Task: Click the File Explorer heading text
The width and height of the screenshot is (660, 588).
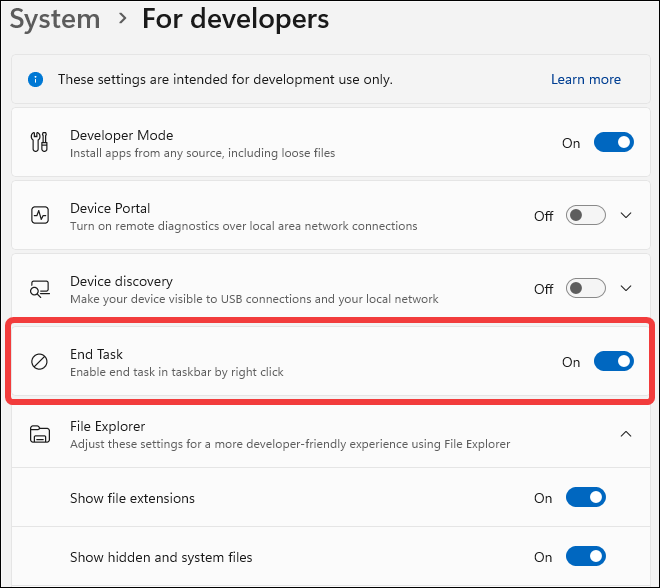Action: [x=107, y=426]
